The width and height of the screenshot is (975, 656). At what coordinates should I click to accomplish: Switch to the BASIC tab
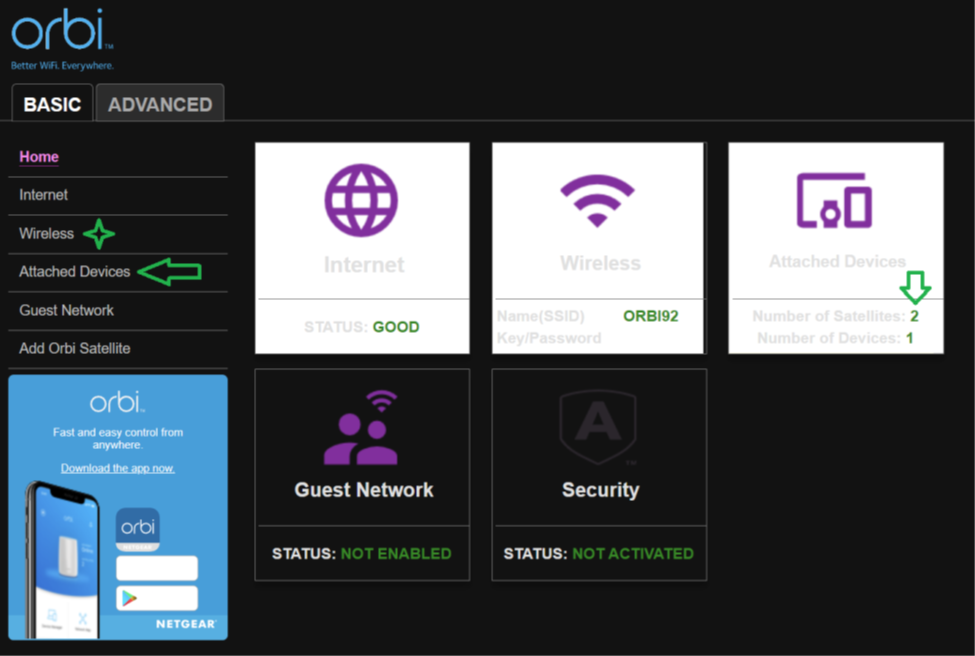click(x=52, y=104)
